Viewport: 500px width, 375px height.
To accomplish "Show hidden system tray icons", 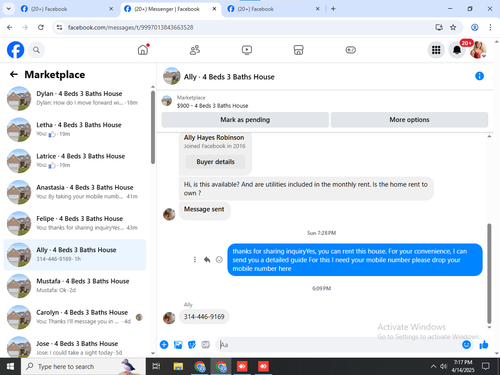I will coord(433,366).
